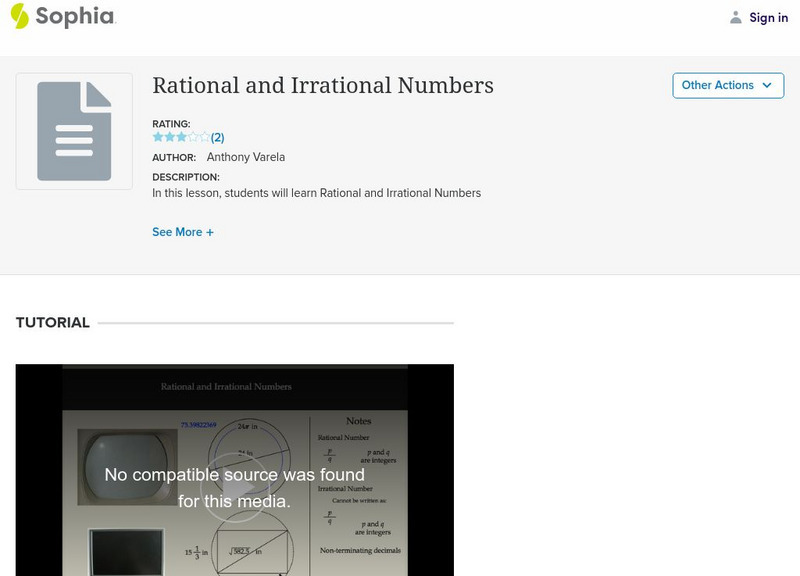The height and width of the screenshot is (576, 800).
Task: Click the chevron on the Other Actions button
Action: tap(766, 86)
